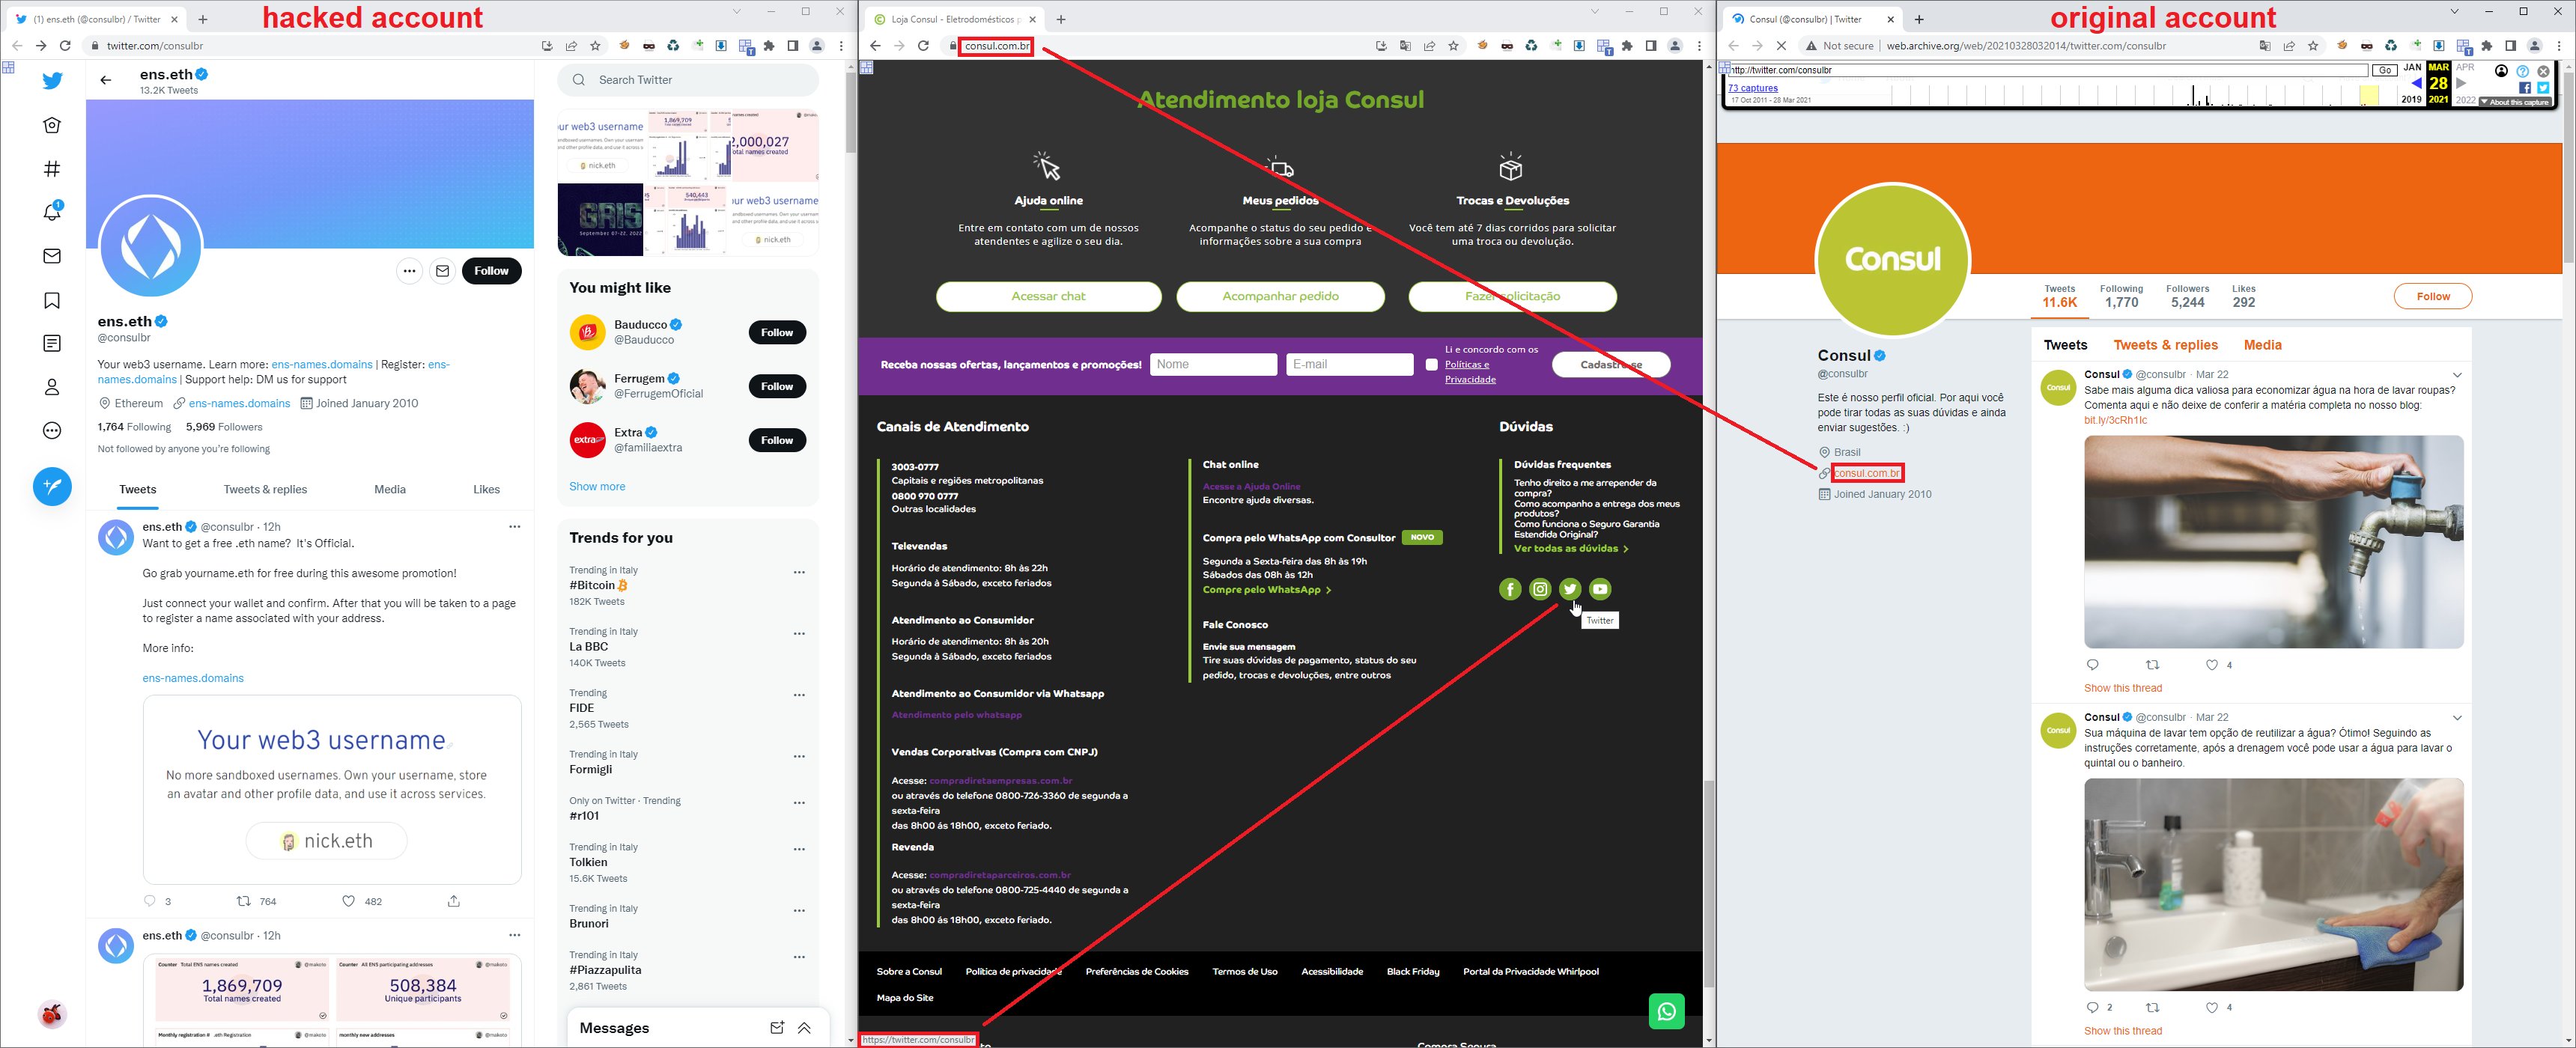Image resolution: width=2576 pixels, height=1048 pixels.
Task: Click Compre pelo WhatsApp link
Action: (x=1266, y=590)
